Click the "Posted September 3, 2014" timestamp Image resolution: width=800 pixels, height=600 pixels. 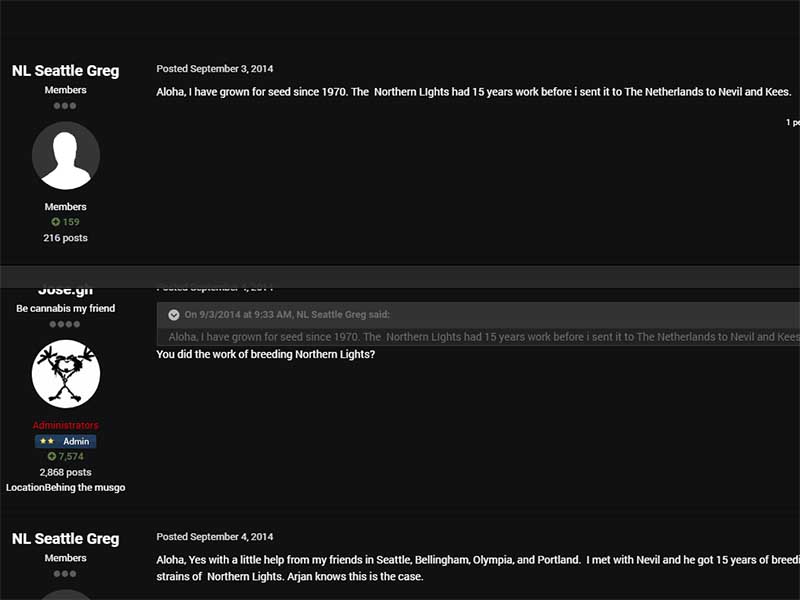(x=215, y=69)
